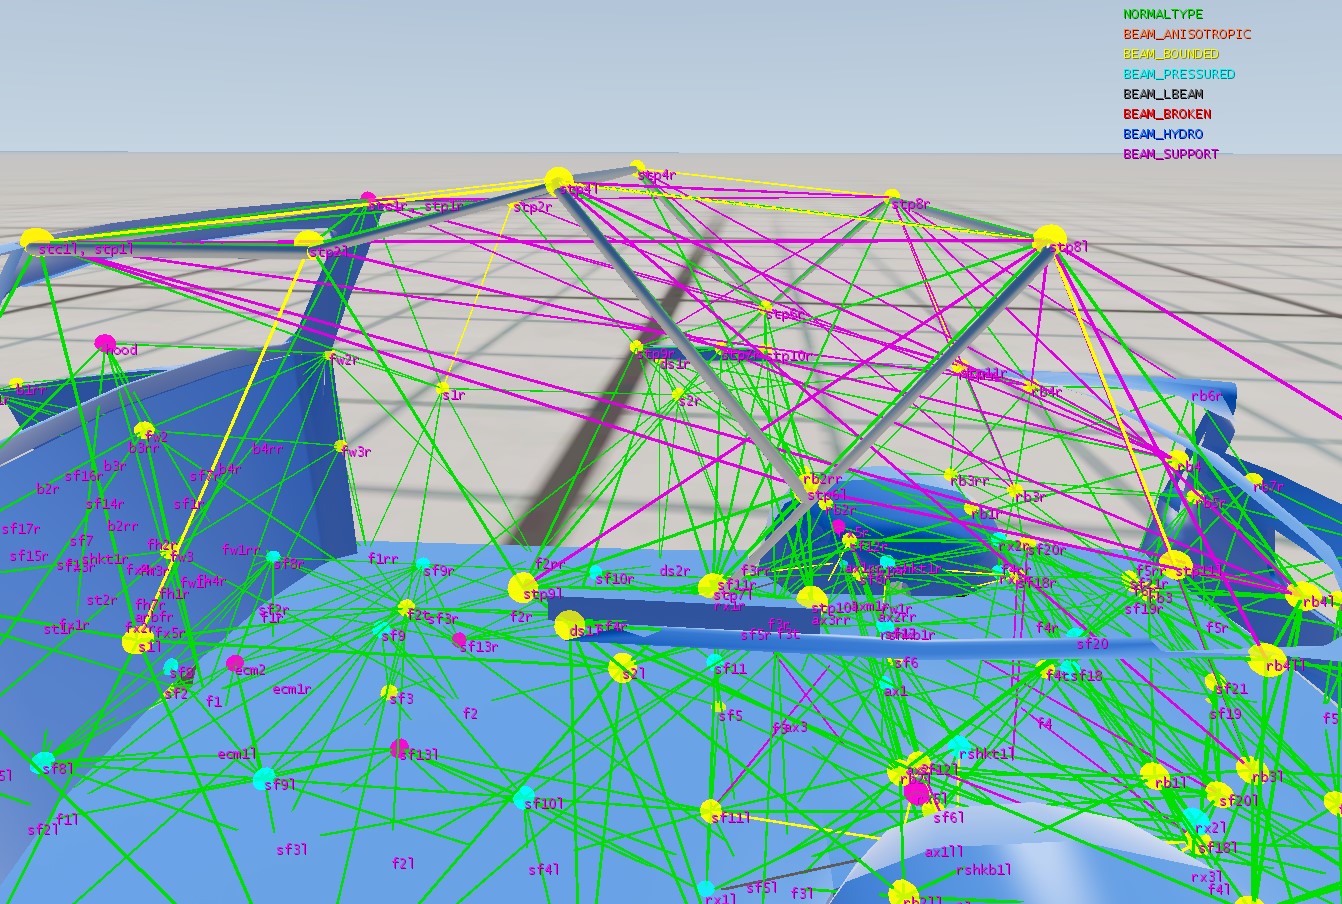The image size is (1342, 904).
Task: Click the BEAM_LBEAM legend entry
Action: tap(1163, 95)
